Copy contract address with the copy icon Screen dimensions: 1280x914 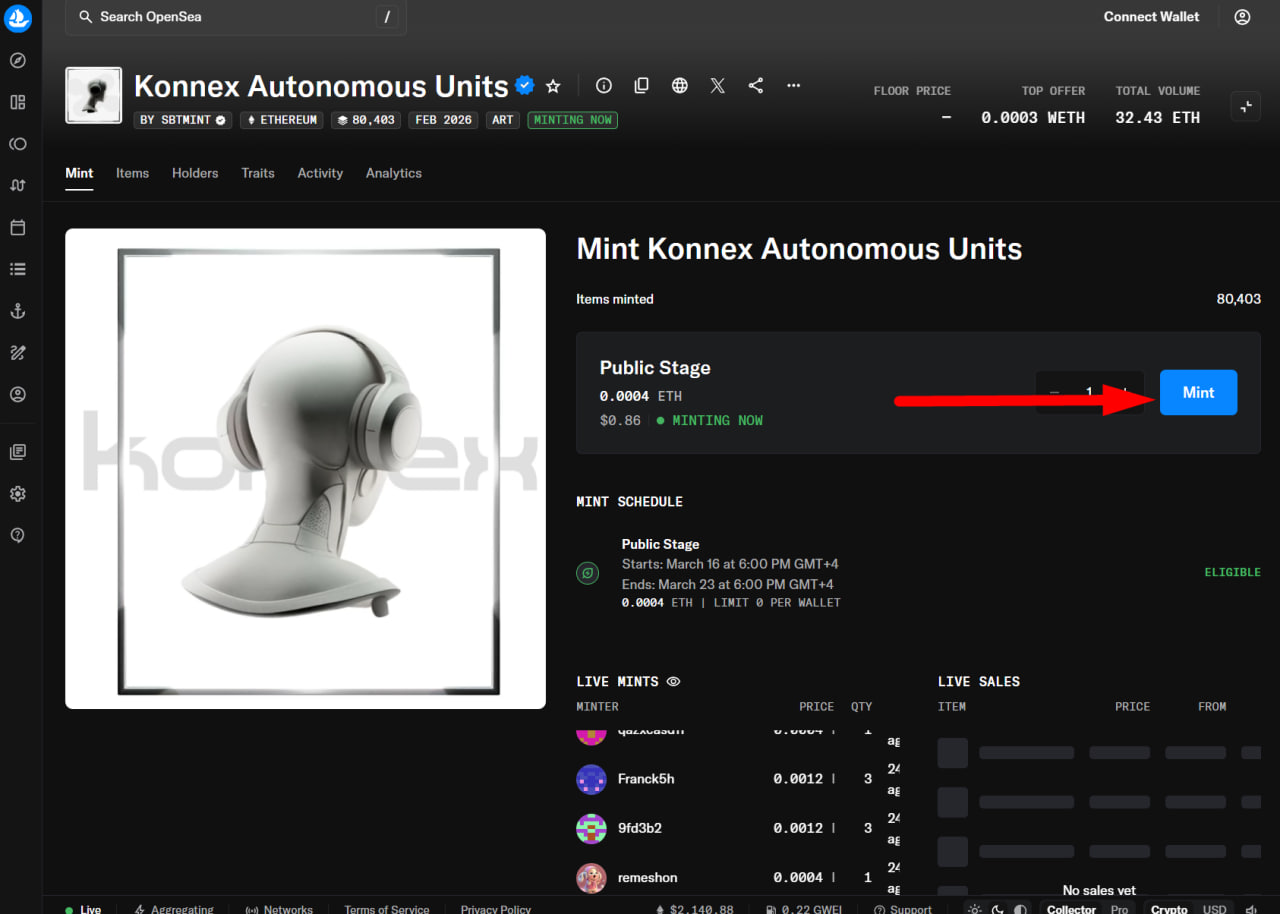click(x=642, y=86)
